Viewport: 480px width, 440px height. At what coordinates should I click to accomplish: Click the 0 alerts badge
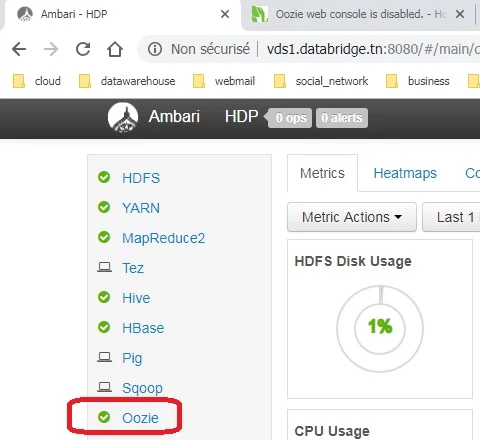click(342, 118)
